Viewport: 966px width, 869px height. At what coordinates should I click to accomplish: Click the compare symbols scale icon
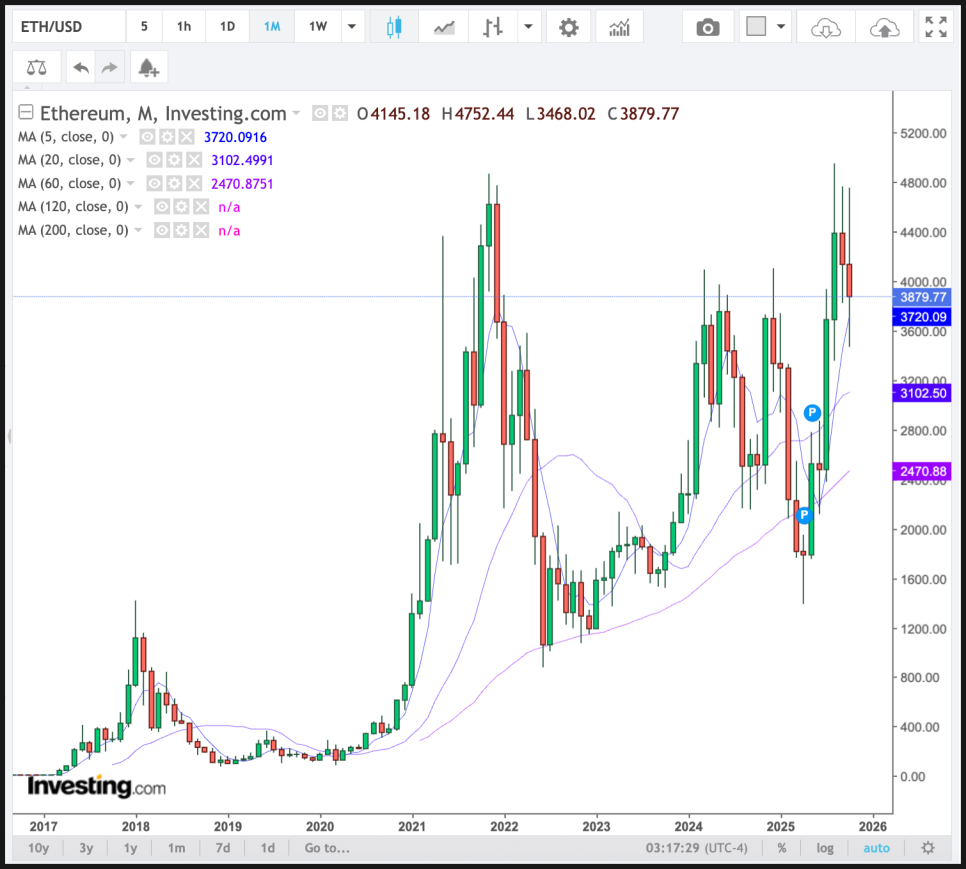click(37, 68)
